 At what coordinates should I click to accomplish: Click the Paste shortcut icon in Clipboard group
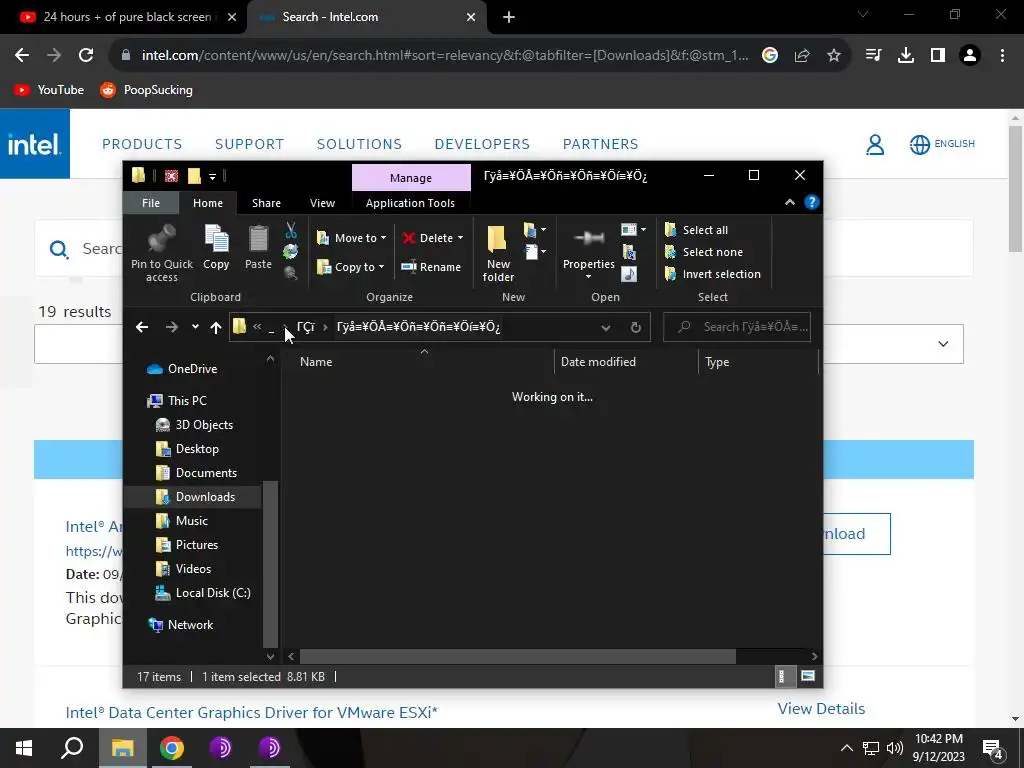click(x=291, y=273)
